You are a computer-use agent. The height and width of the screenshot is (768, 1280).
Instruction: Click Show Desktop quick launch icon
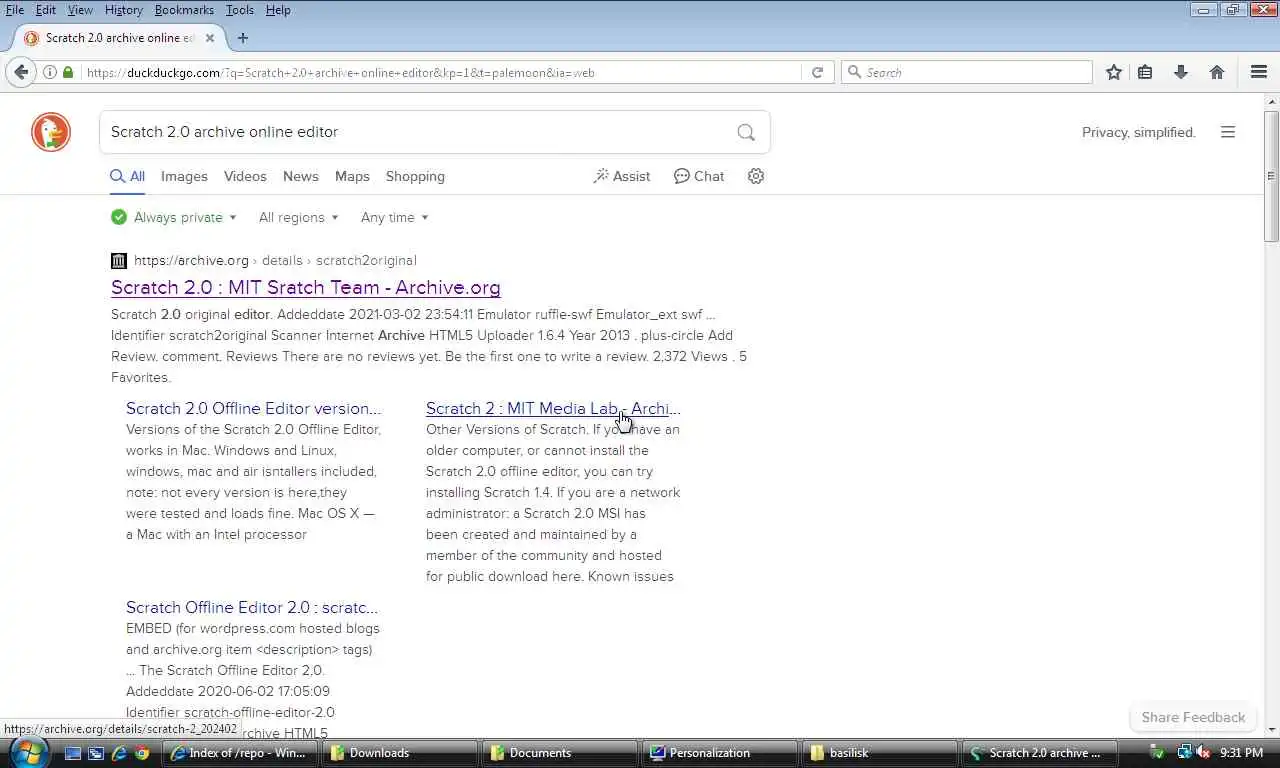click(x=73, y=752)
